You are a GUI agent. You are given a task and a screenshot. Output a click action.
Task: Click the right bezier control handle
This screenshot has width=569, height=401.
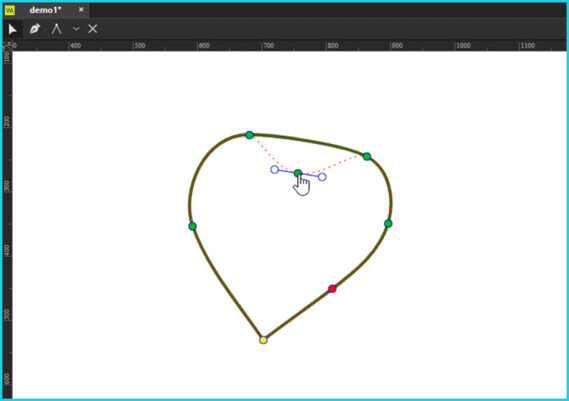click(x=322, y=177)
